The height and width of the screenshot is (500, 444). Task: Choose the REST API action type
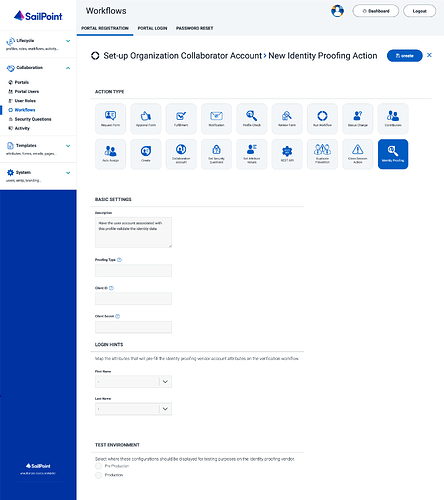click(x=287, y=154)
